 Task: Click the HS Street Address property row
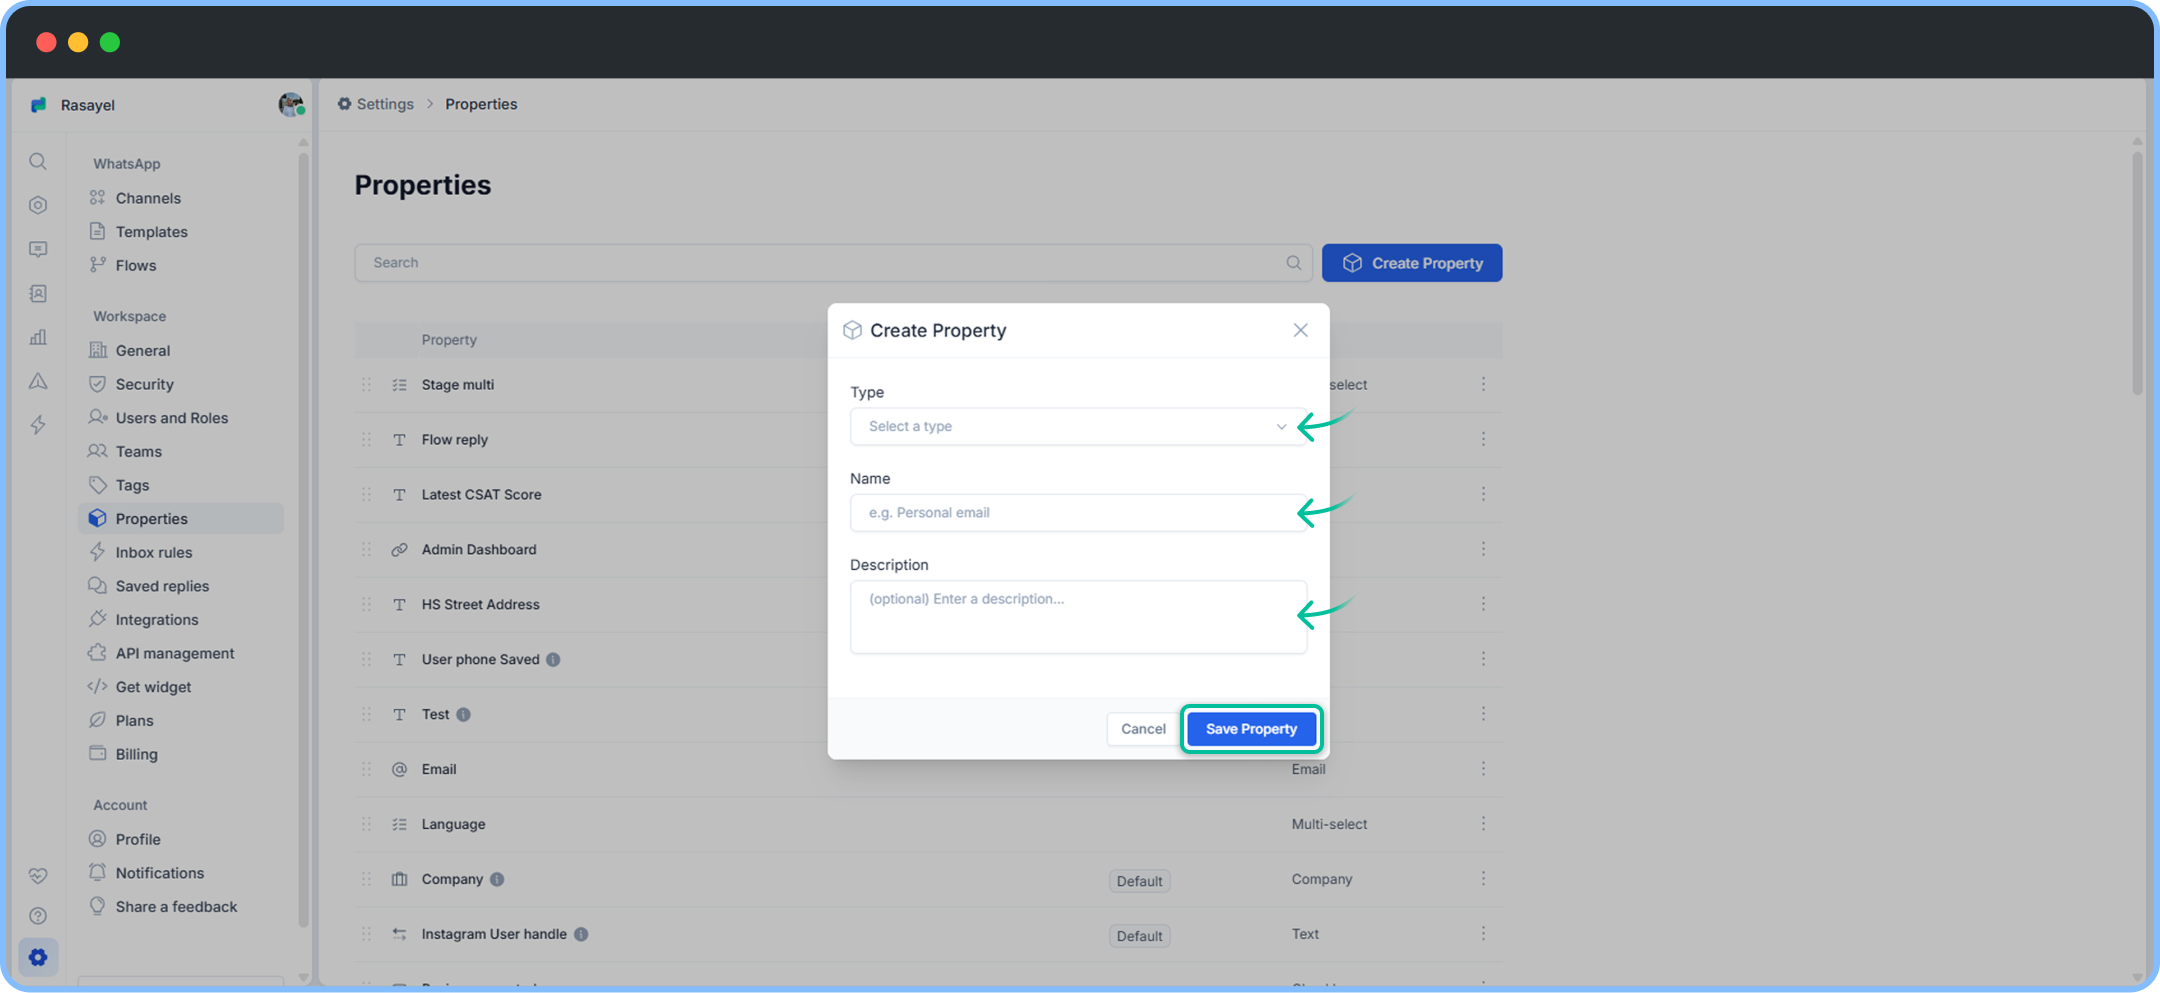tap(928, 604)
